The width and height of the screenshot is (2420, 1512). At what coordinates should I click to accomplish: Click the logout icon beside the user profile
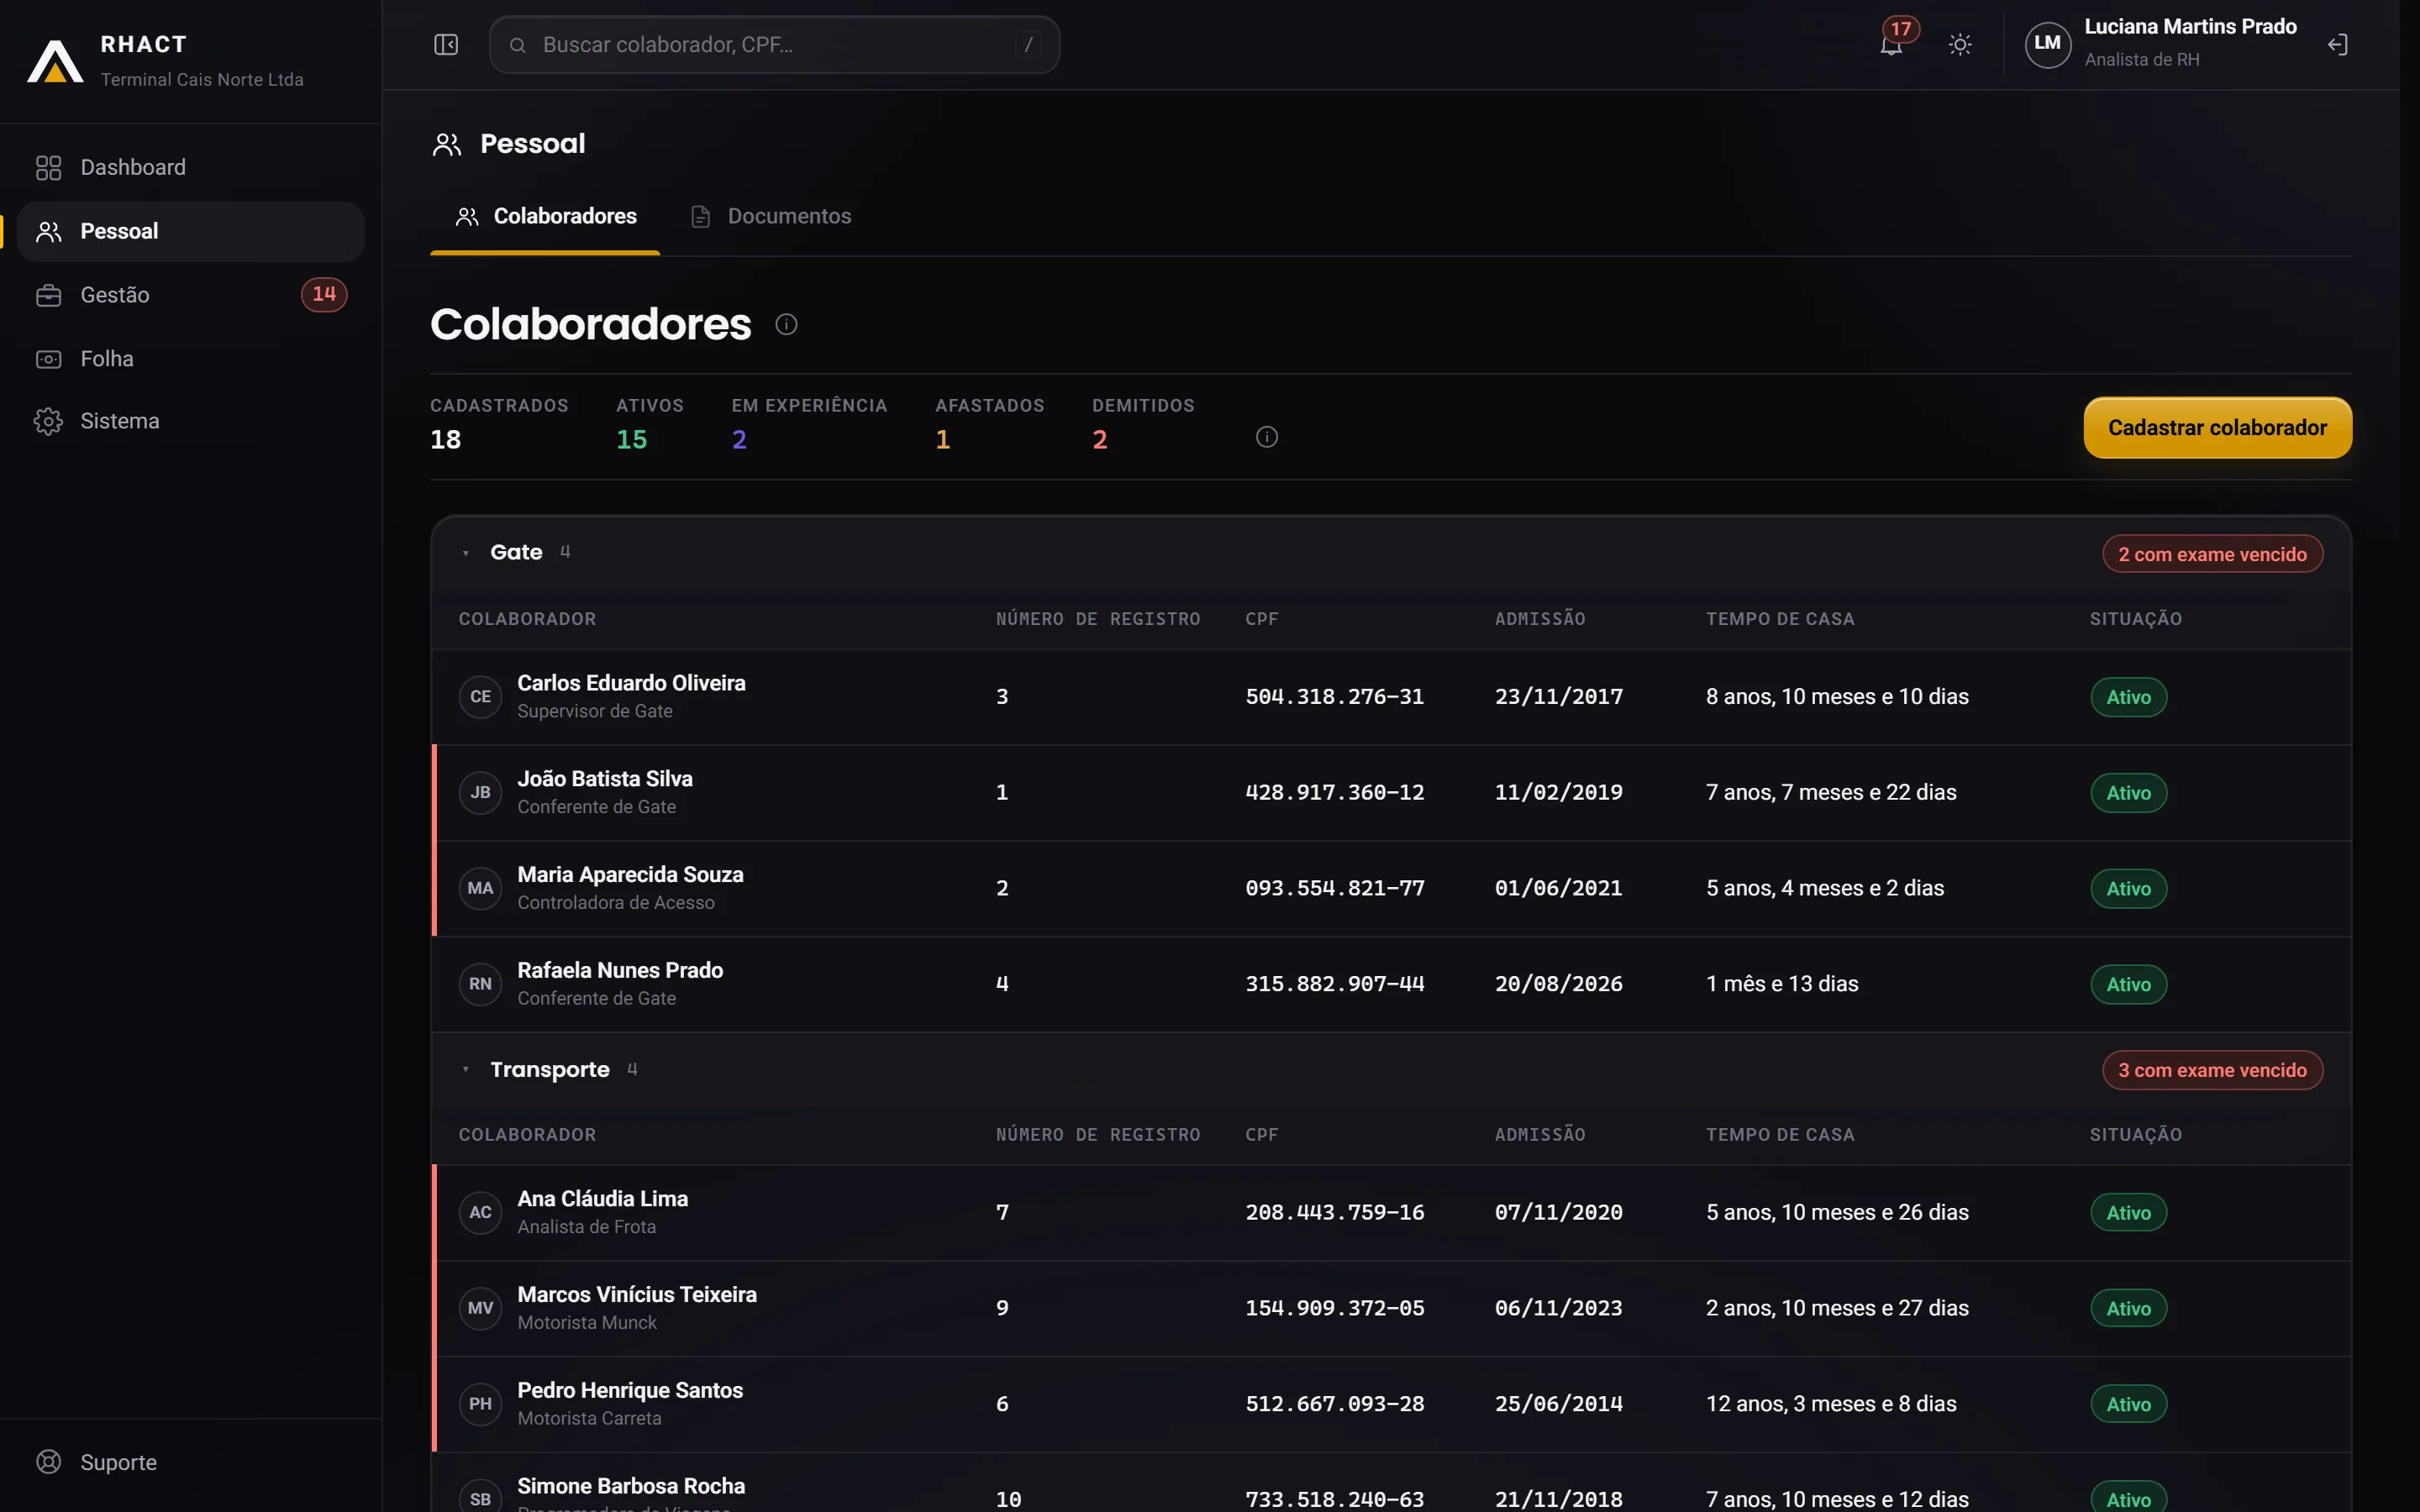(x=2337, y=45)
